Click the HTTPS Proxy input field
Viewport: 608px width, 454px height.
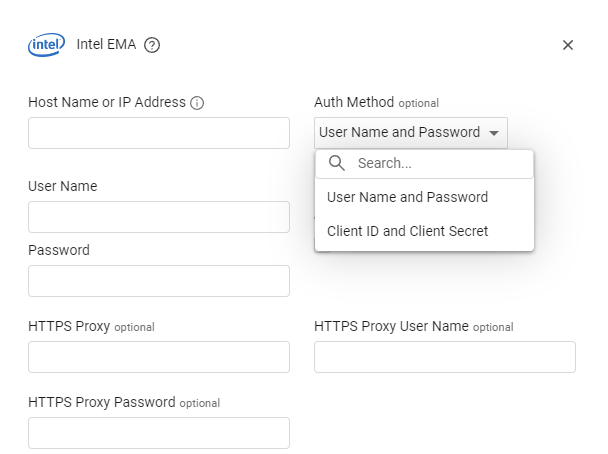159,357
